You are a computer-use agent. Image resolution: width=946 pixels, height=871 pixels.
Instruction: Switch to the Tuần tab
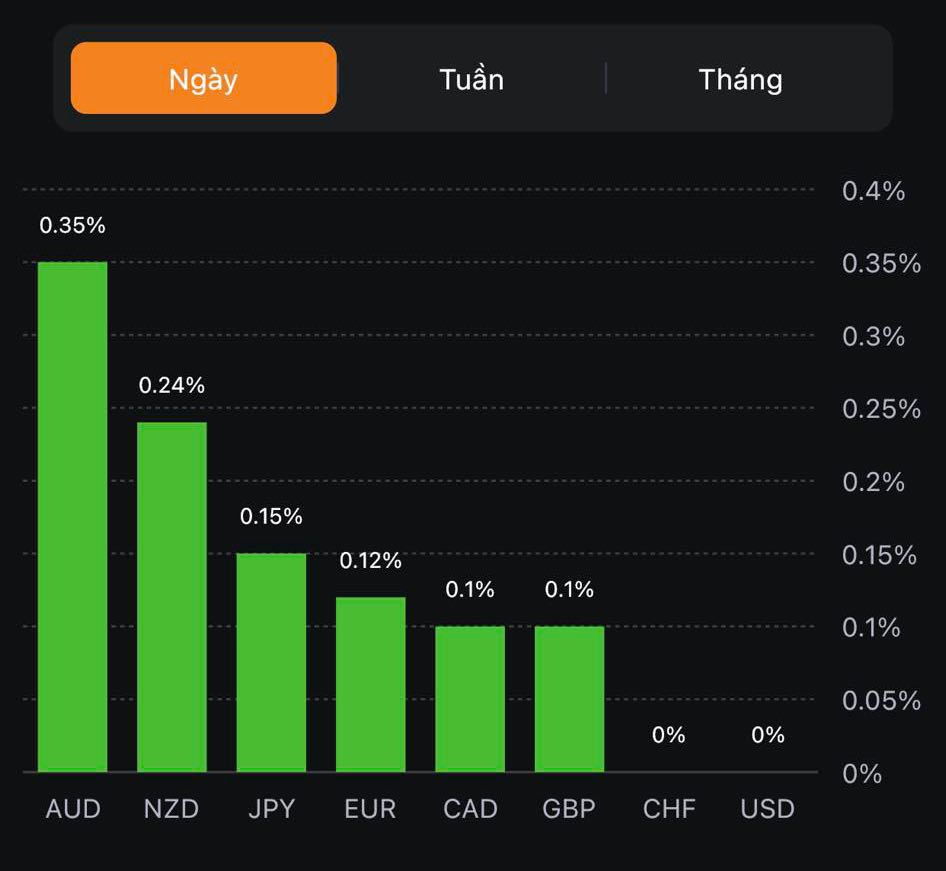click(x=471, y=79)
